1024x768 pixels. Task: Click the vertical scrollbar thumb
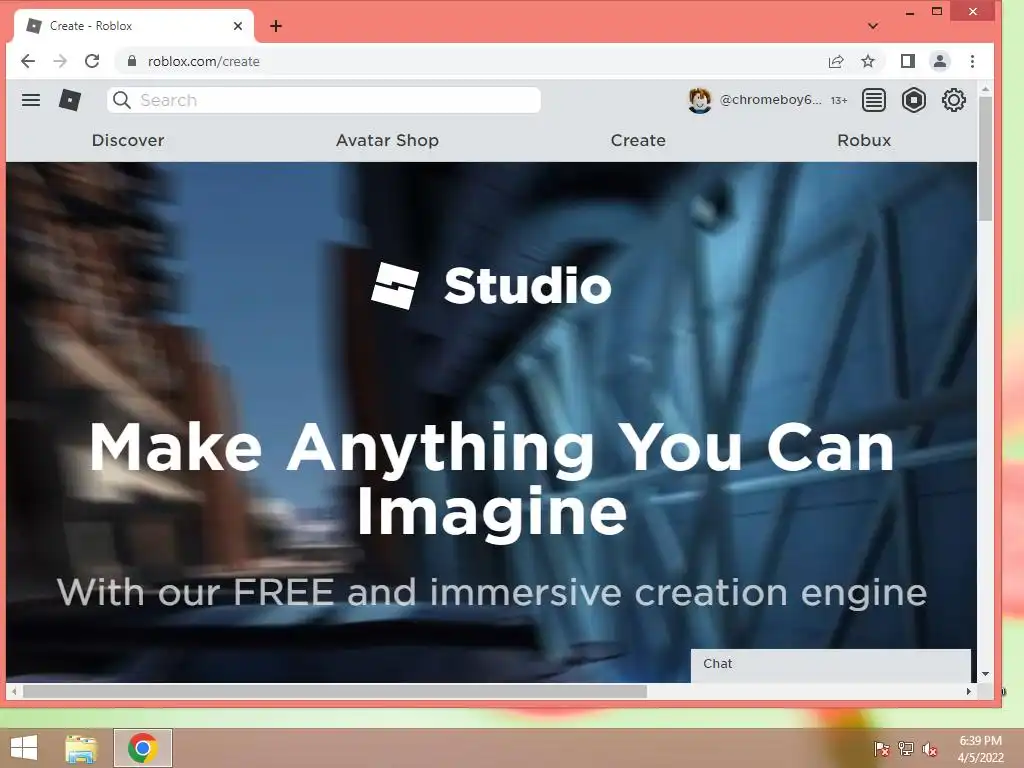[x=985, y=159]
